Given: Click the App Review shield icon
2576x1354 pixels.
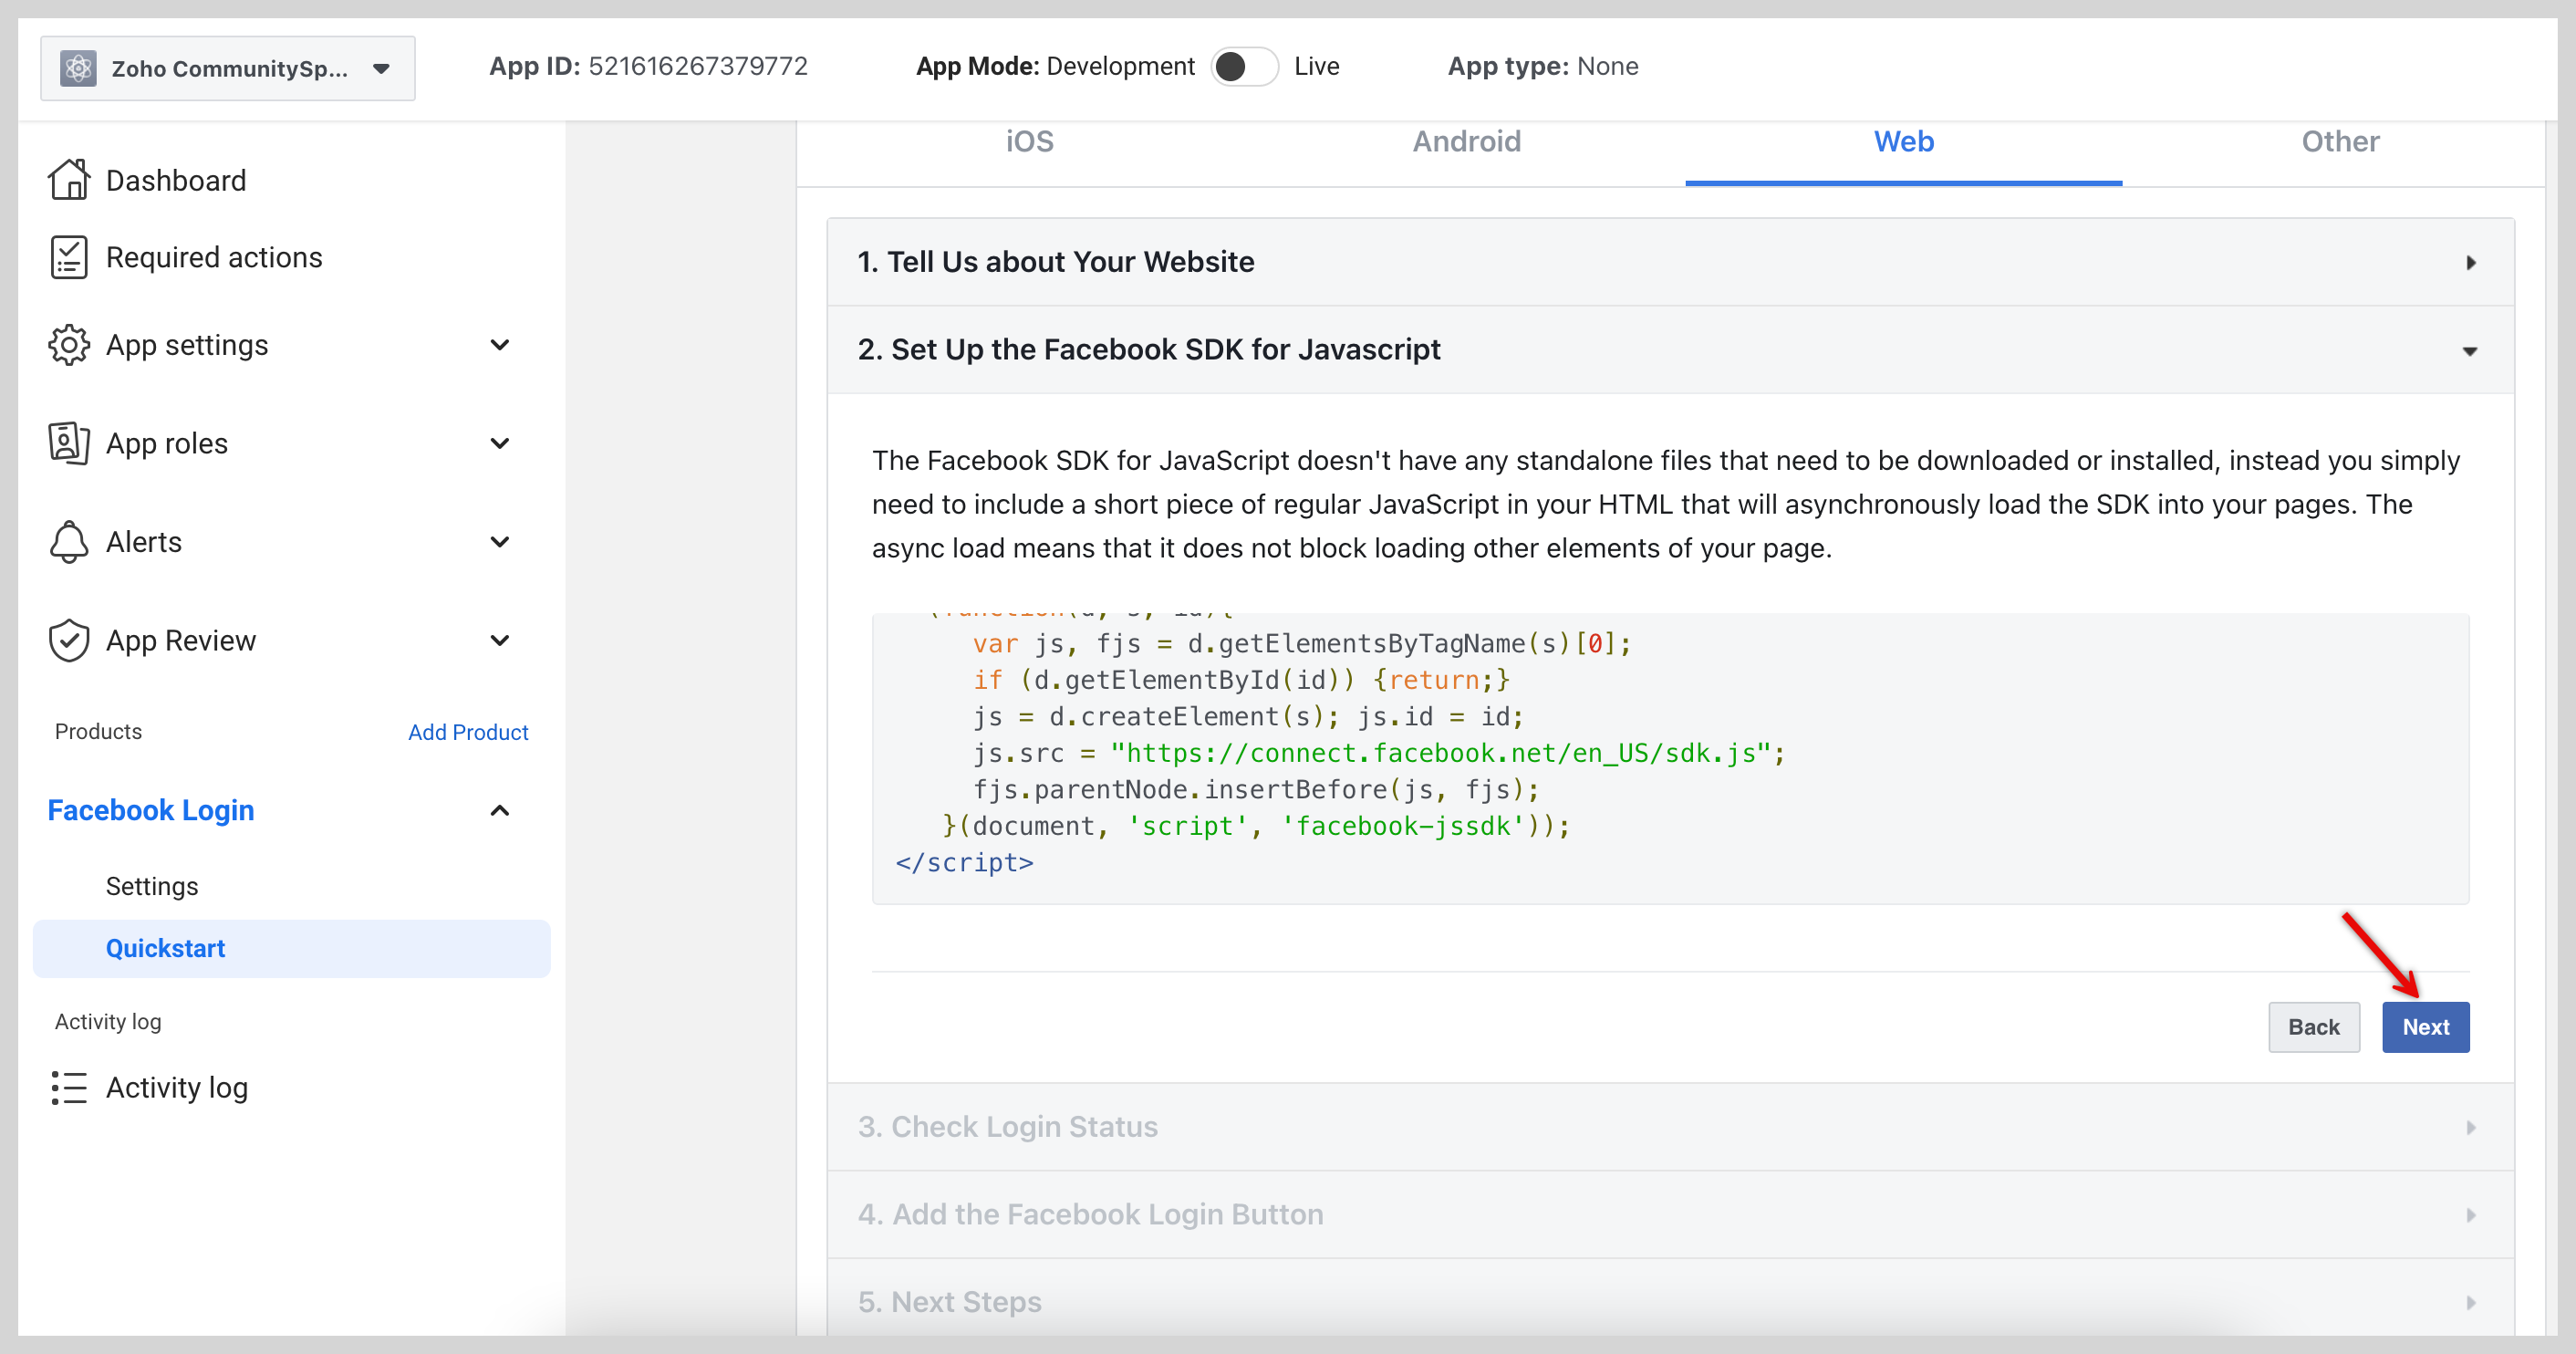Looking at the screenshot, I should point(68,640).
